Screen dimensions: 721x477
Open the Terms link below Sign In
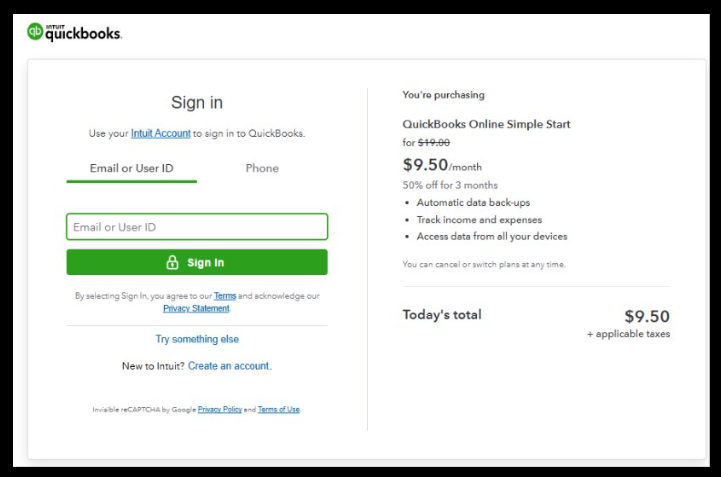[x=225, y=296]
